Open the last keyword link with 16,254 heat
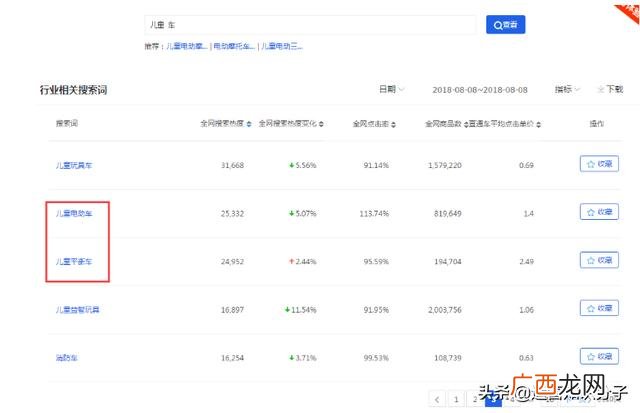Image resolution: width=640 pixels, height=413 pixels. [67, 358]
